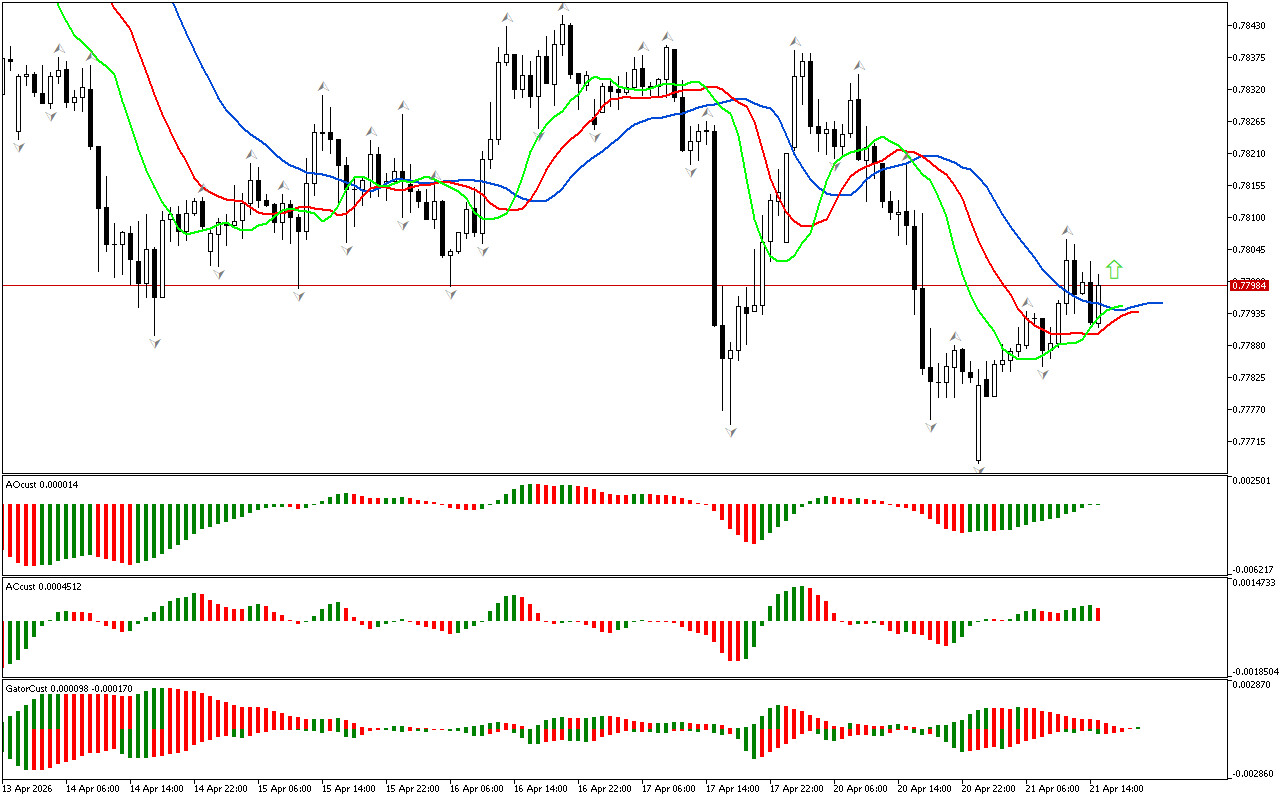
Task: Select the fractal arrow under the 17 Apr low
Action: click(731, 431)
